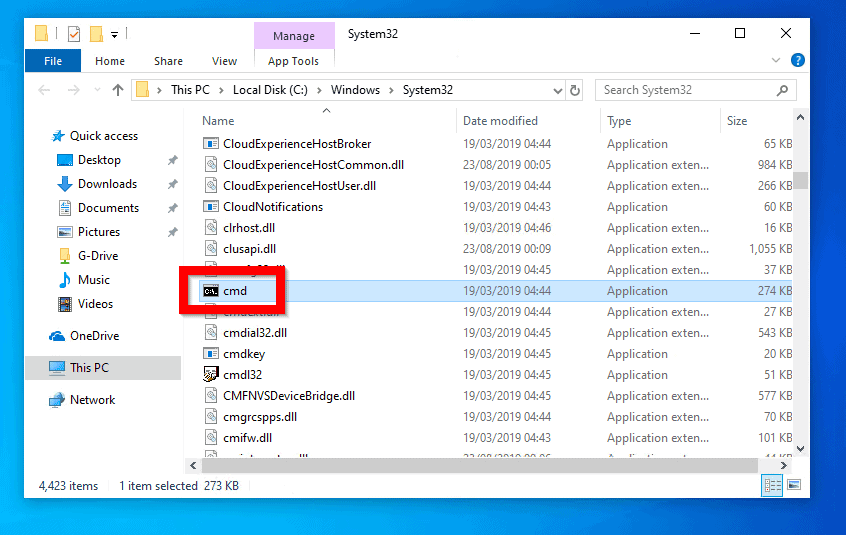Click the pin icon beside Documents
This screenshot has height=535, width=846.
pyautogui.click(x=173, y=208)
